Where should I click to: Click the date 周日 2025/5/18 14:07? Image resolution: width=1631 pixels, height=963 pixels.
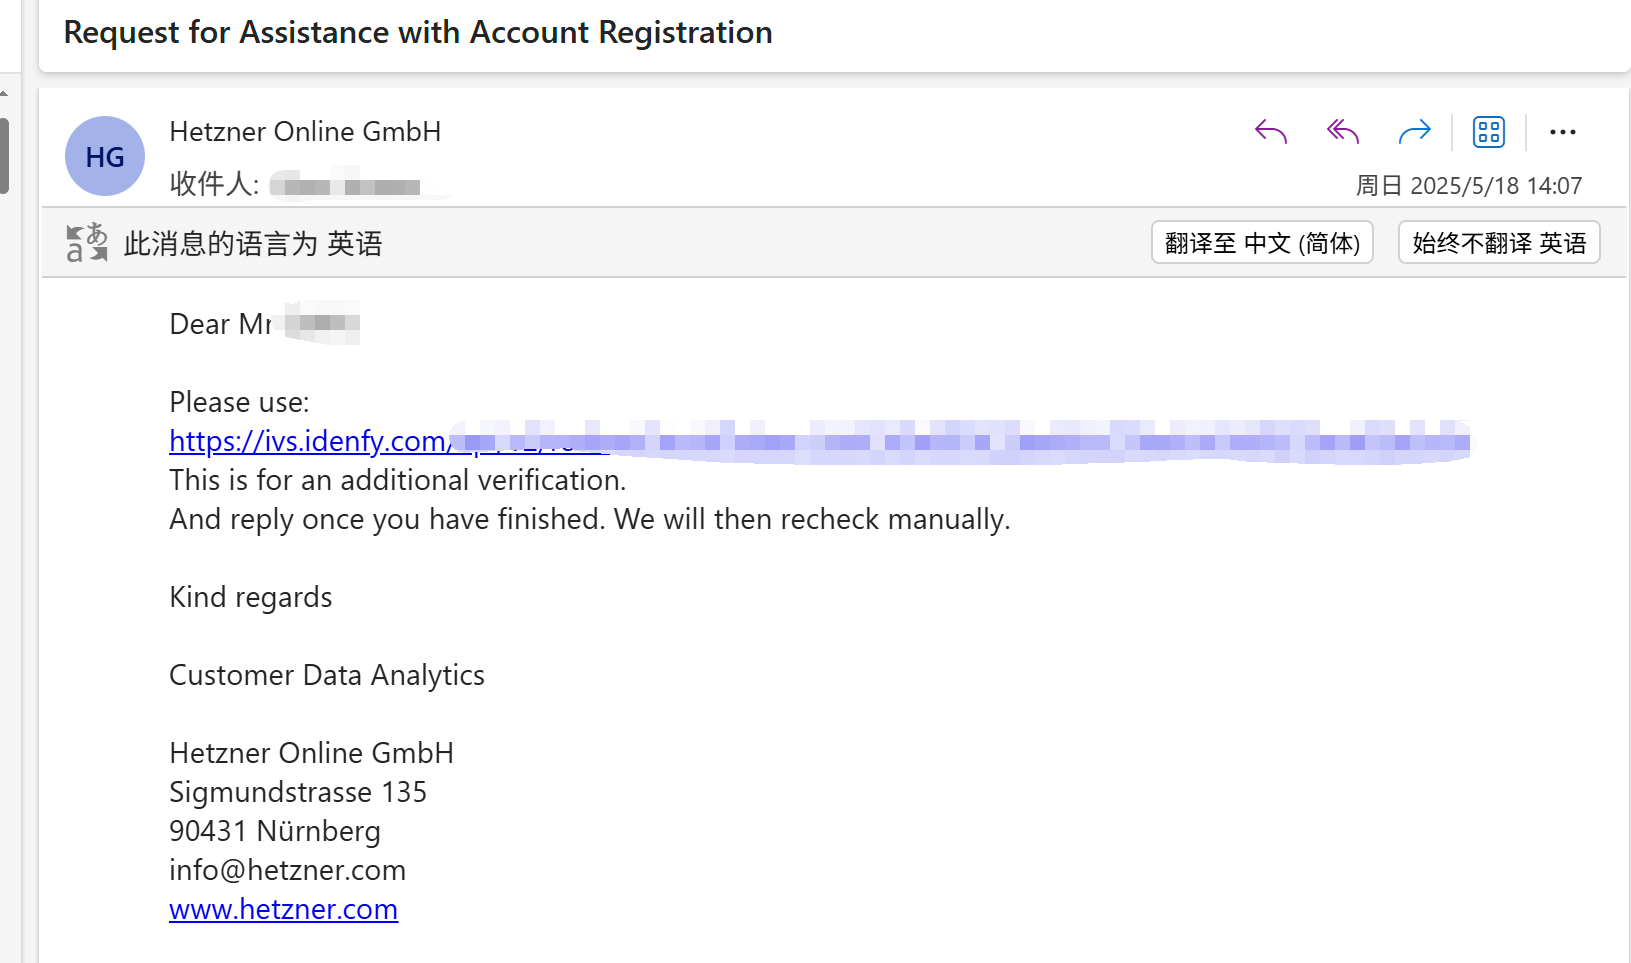[1469, 186]
